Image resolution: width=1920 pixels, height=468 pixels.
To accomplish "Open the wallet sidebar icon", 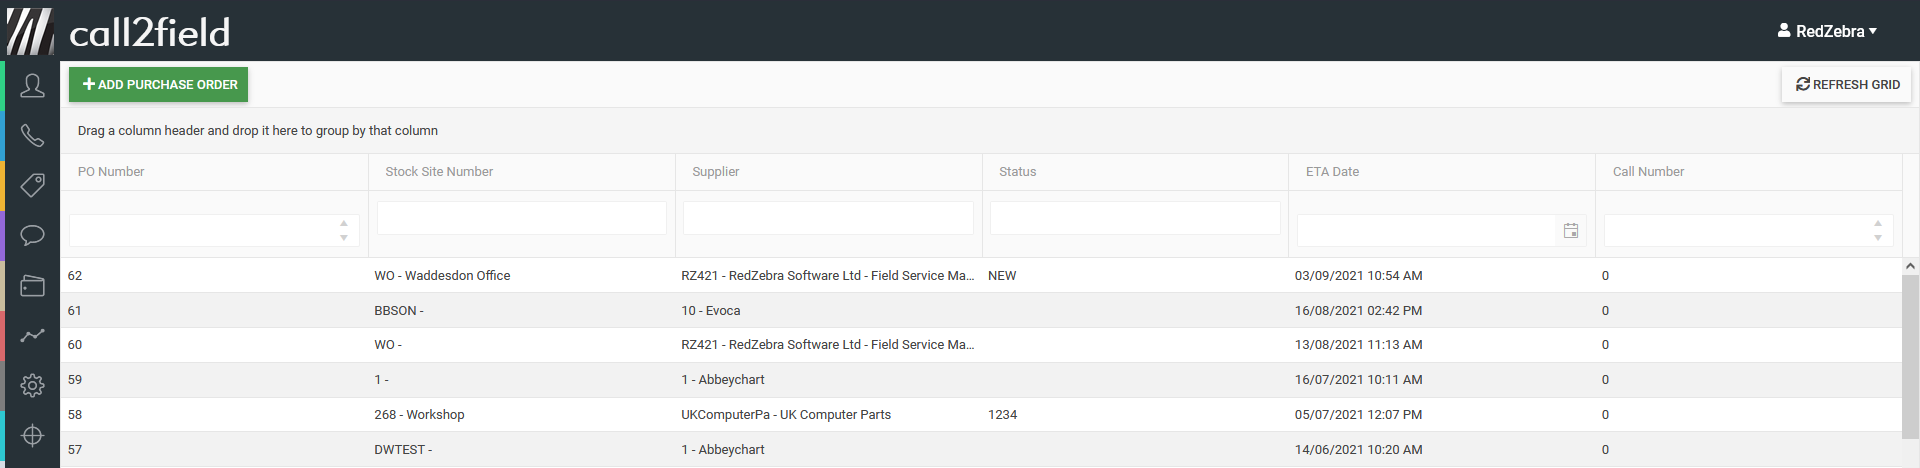I will coord(32,286).
